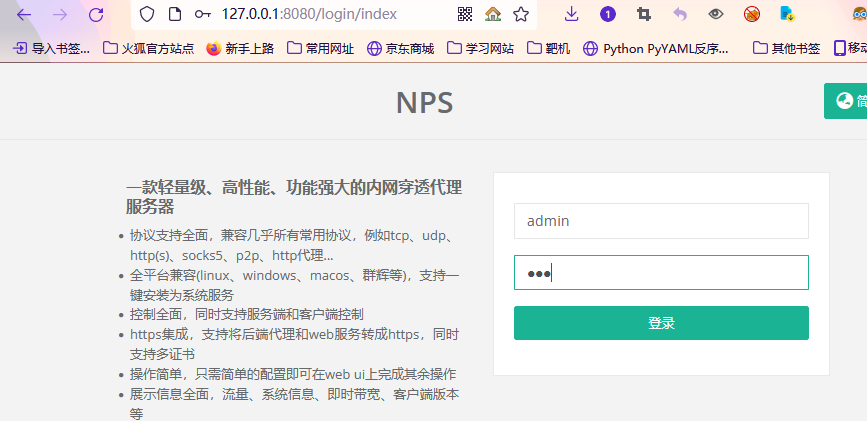
Task: Open the 京东商城 bookmark
Action: pyautogui.click(x=400, y=49)
